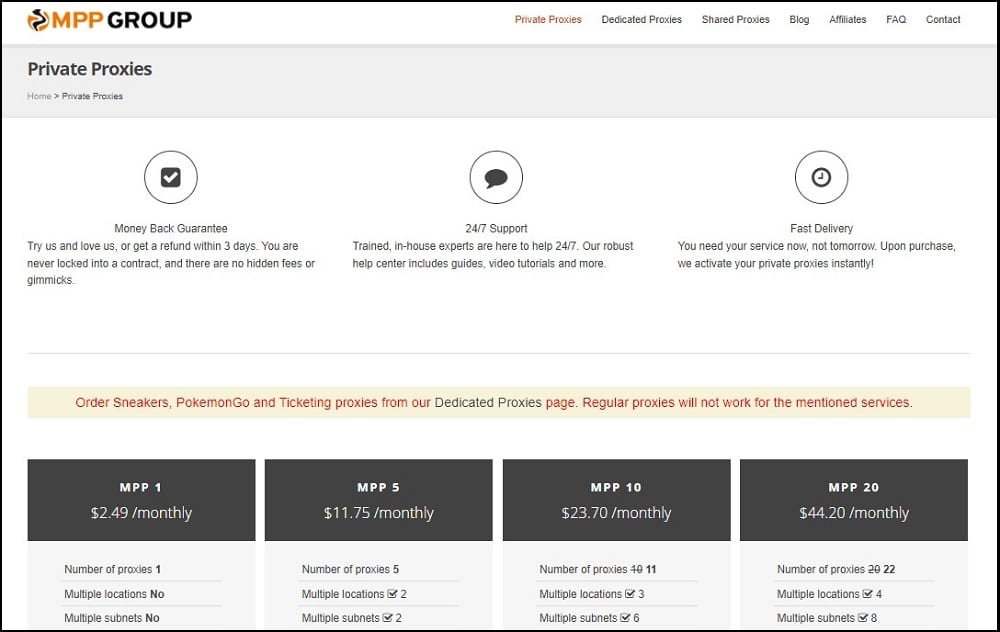The image size is (1000, 632).
Task: Follow the Dedicated Proxies link in the notice
Action: [488, 402]
